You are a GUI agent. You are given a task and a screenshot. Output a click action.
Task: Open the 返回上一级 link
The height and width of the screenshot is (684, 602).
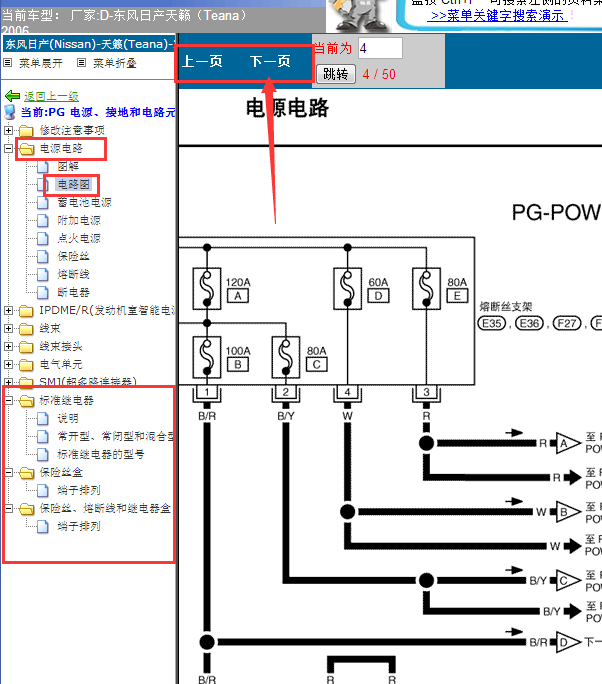coord(51,96)
